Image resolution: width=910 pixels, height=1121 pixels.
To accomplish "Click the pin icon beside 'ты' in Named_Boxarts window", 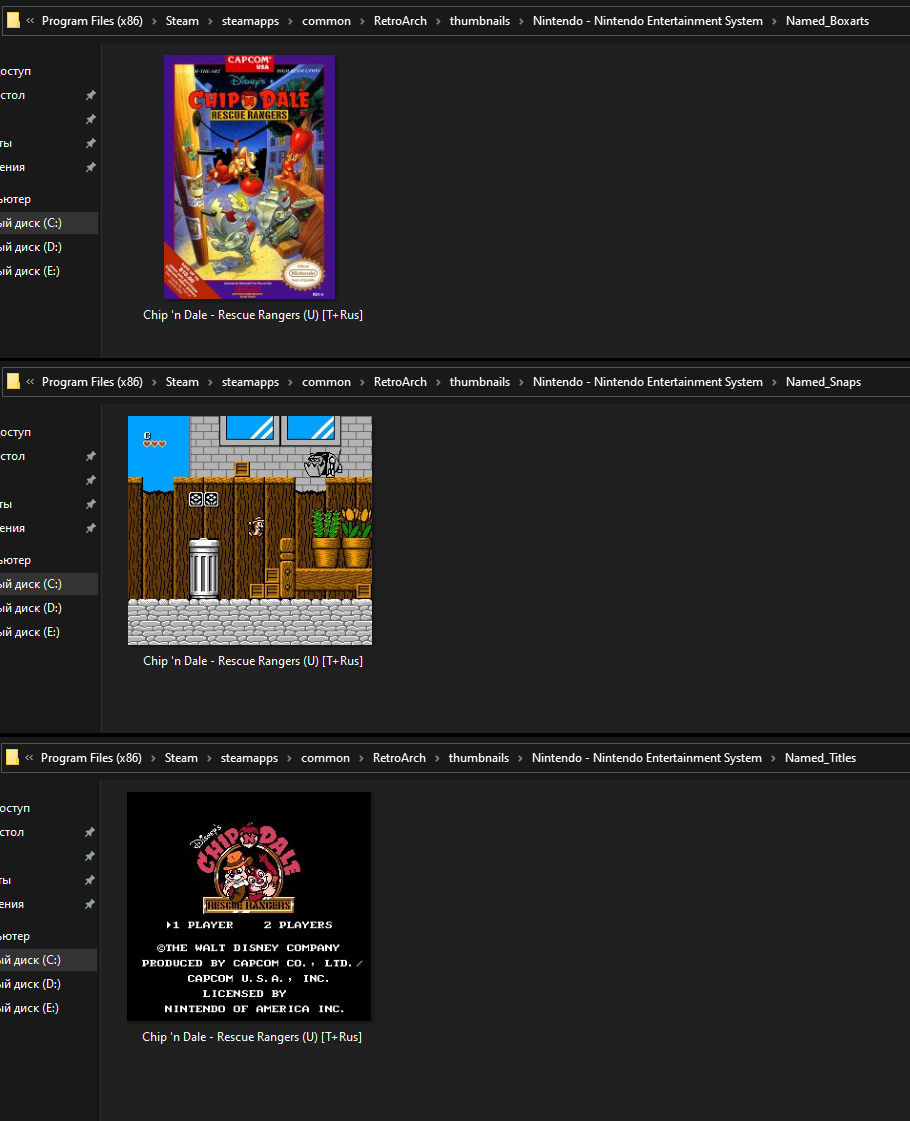I will point(90,143).
